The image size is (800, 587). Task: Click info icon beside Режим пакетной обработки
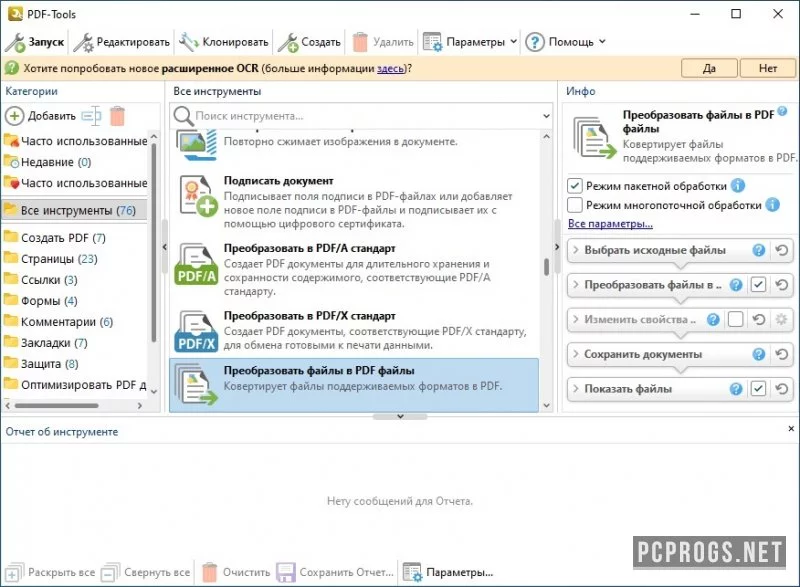tap(738, 185)
